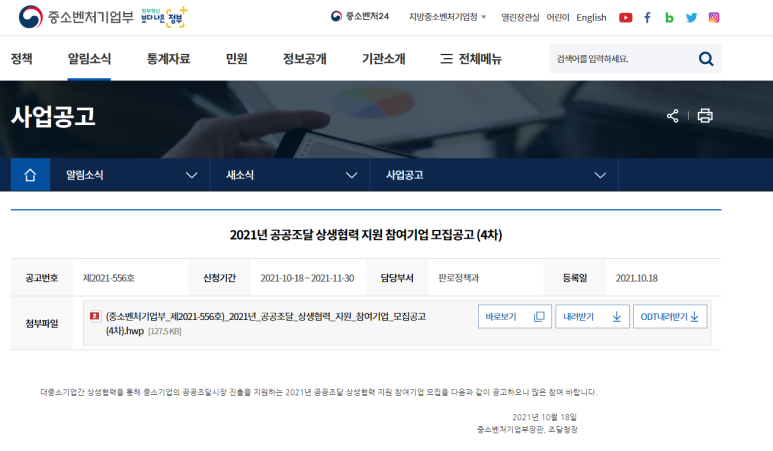
Task: Click the search magnifier icon
Action: tap(706, 59)
